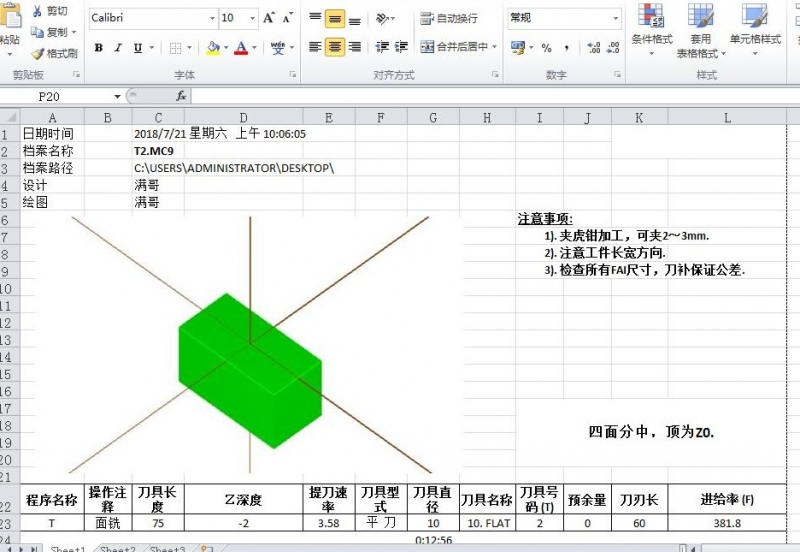Click the font color A icon

[x=241, y=48]
